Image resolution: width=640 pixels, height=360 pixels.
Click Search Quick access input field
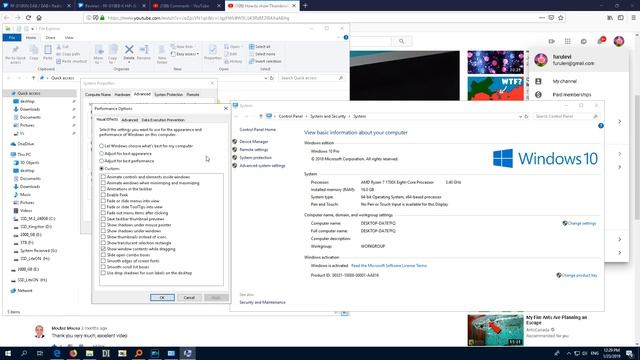[x=311, y=78]
